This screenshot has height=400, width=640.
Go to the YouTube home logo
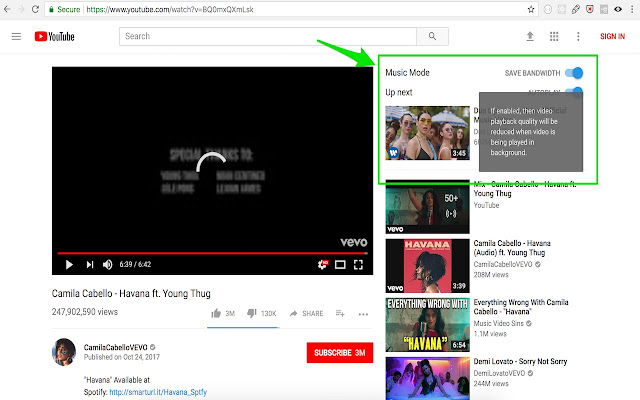point(54,36)
